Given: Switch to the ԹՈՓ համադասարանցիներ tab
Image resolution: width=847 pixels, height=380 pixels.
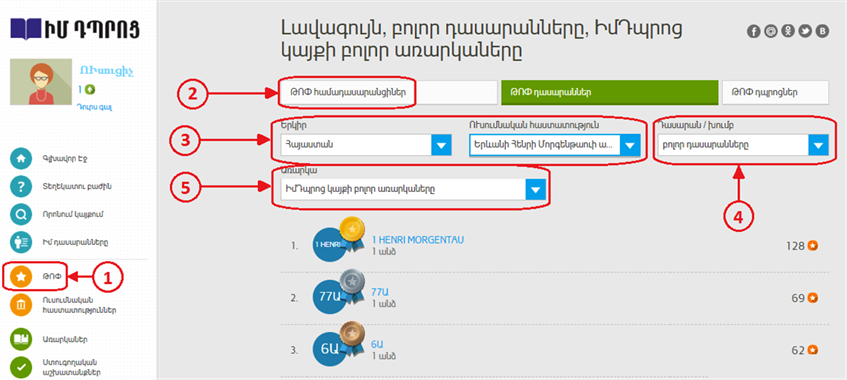Looking at the screenshot, I should pos(389,92).
